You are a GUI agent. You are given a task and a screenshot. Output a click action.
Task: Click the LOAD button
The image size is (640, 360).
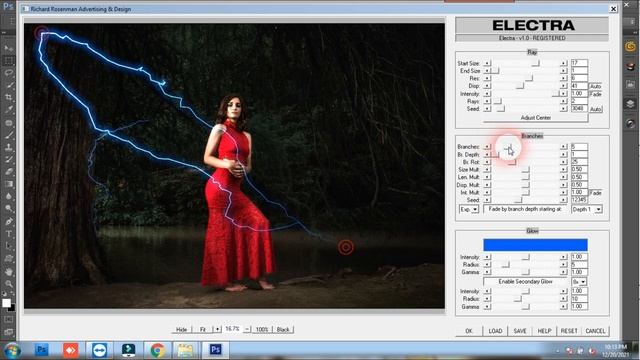[495, 331]
